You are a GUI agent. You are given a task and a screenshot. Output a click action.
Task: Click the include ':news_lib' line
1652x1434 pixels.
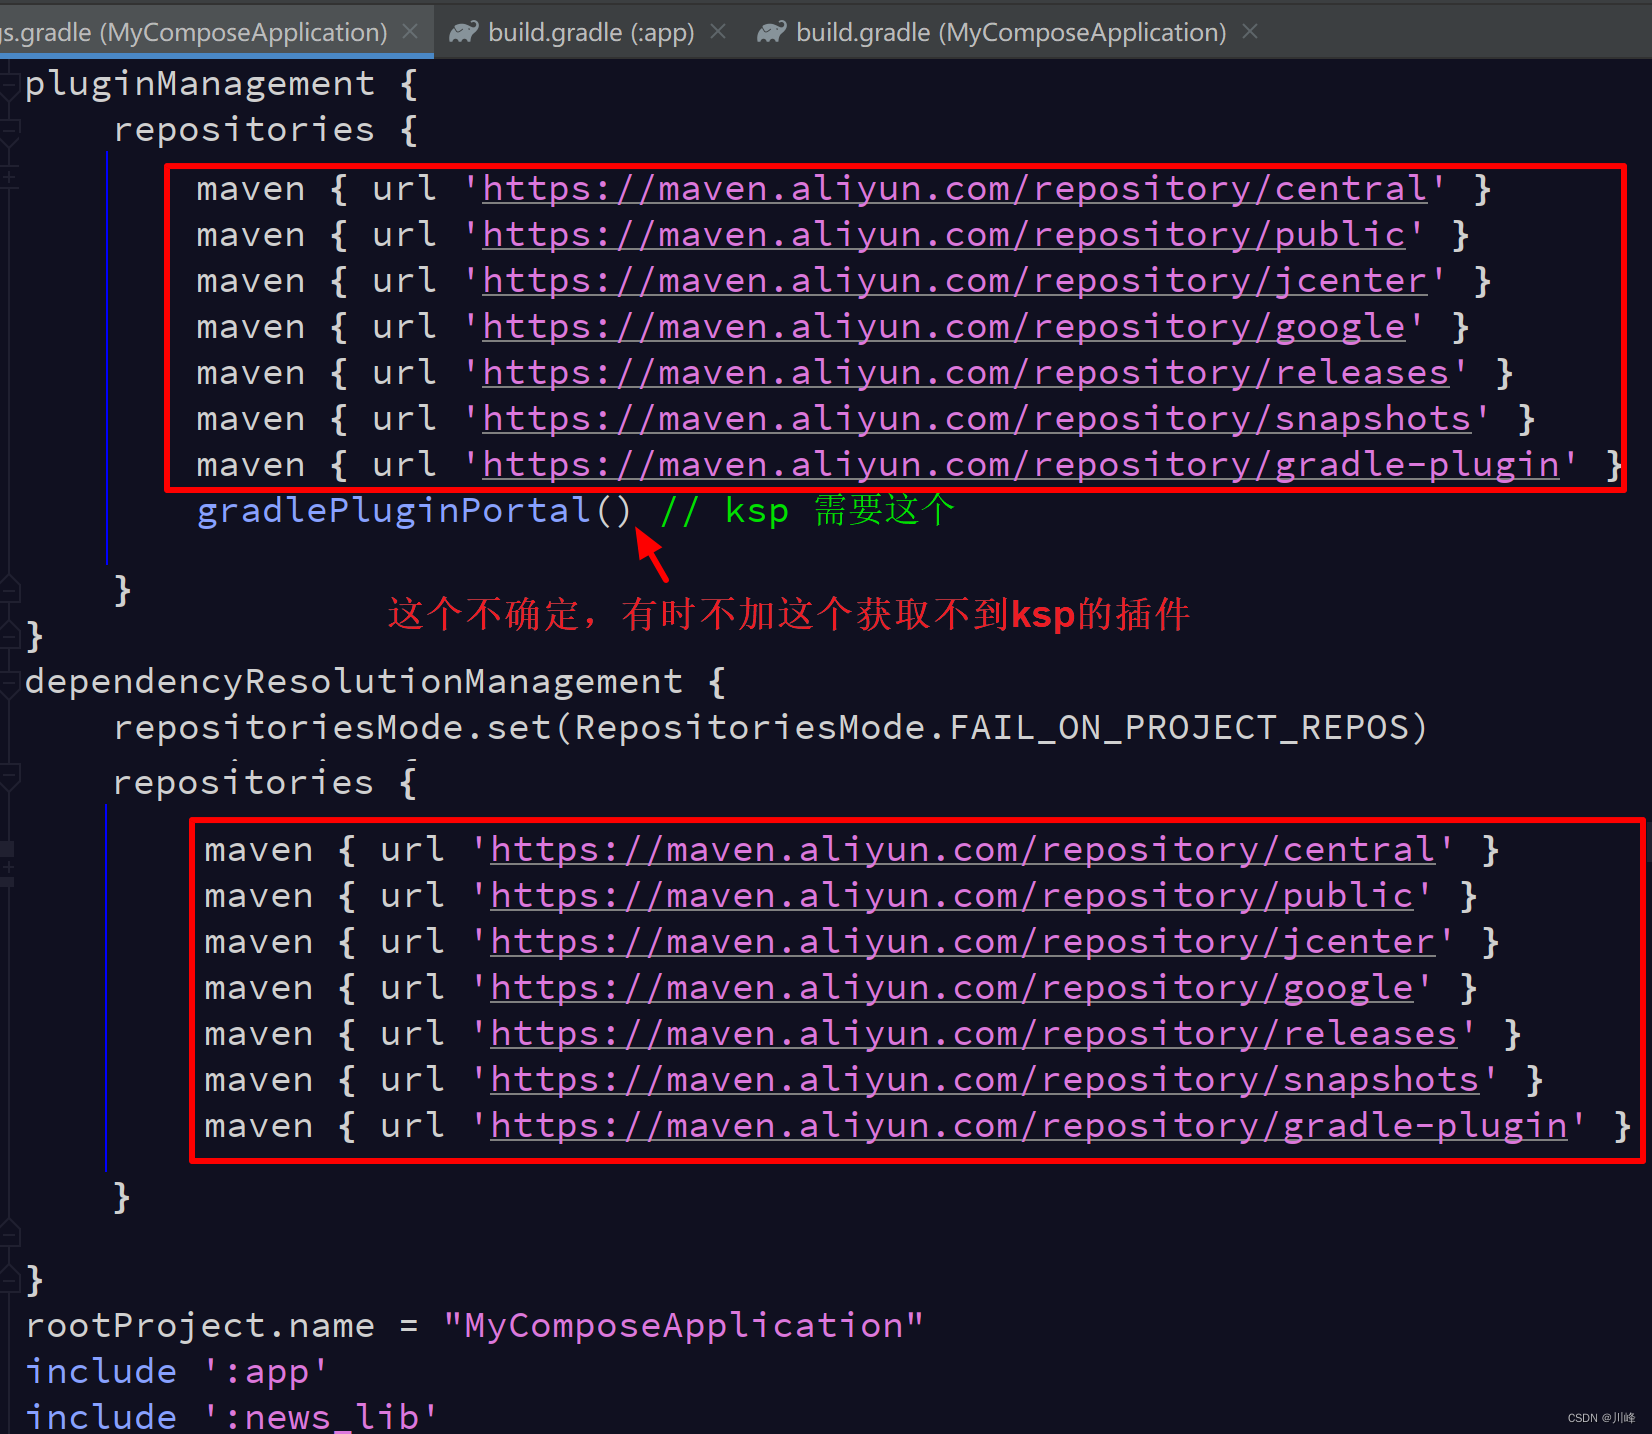[x=231, y=1416]
